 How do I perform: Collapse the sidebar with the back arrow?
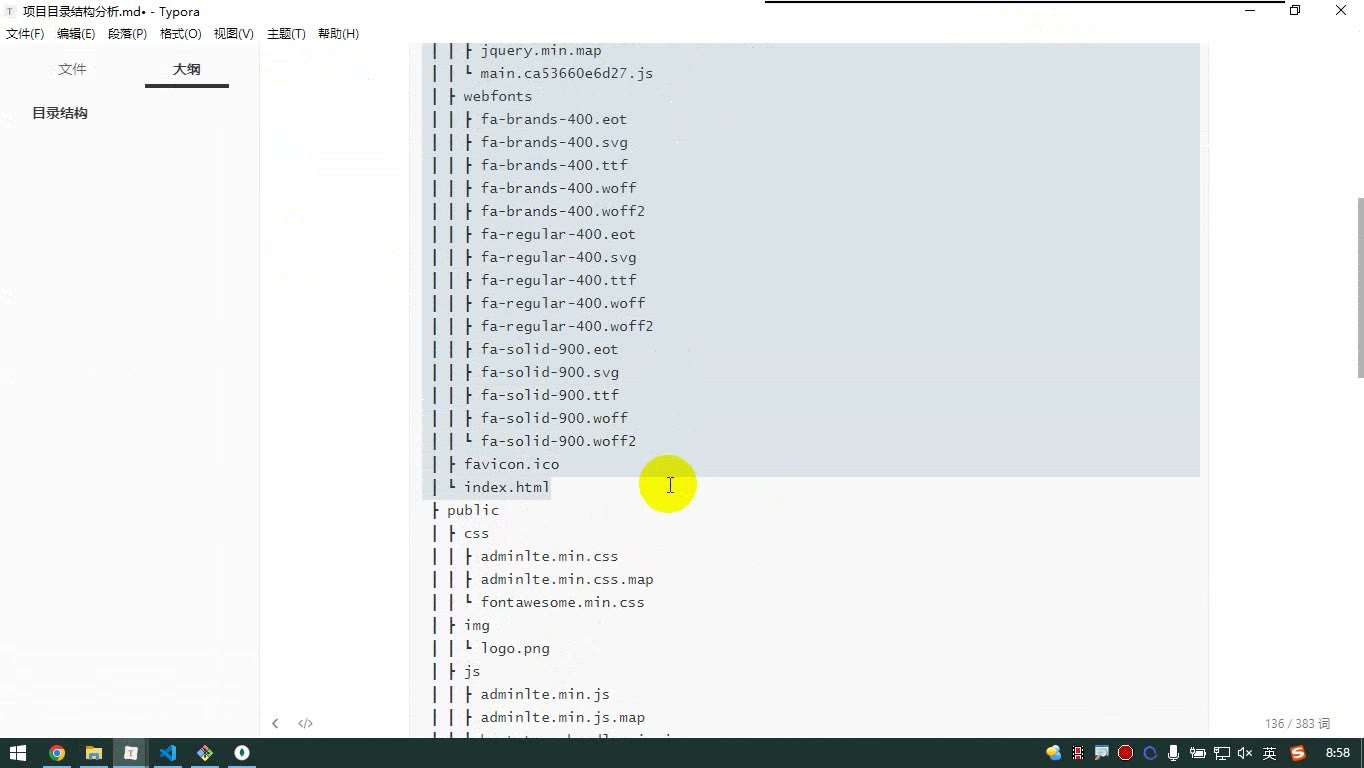(x=275, y=723)
